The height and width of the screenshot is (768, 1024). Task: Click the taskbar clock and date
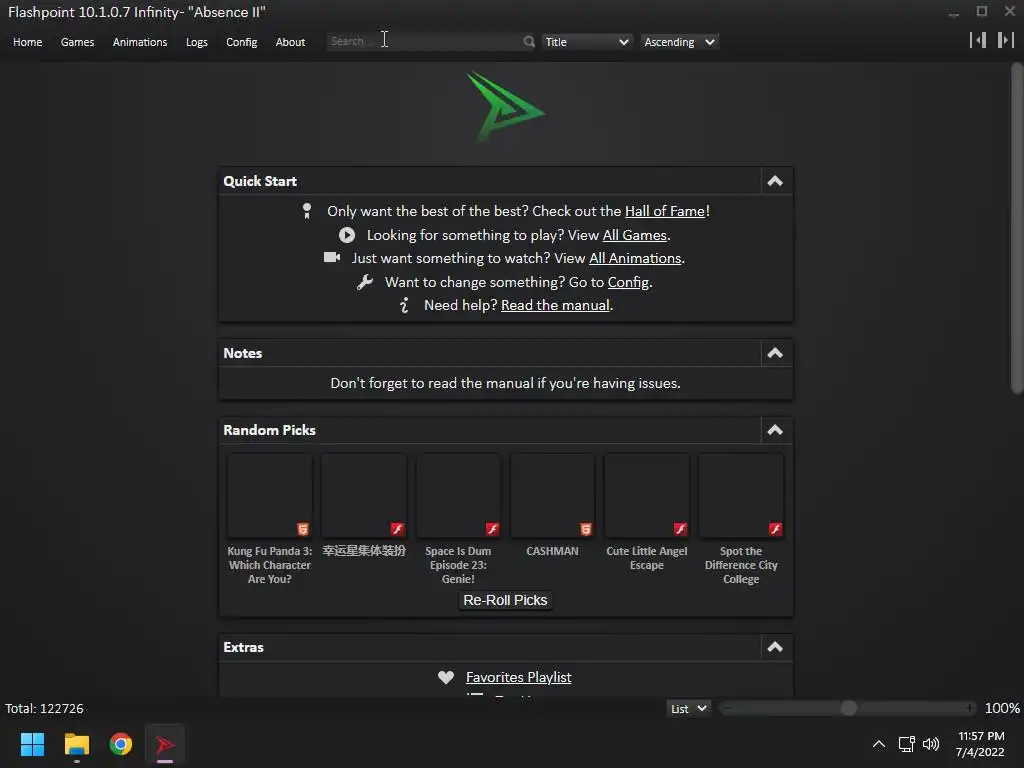pyautogui.click(x=980, y=744)
